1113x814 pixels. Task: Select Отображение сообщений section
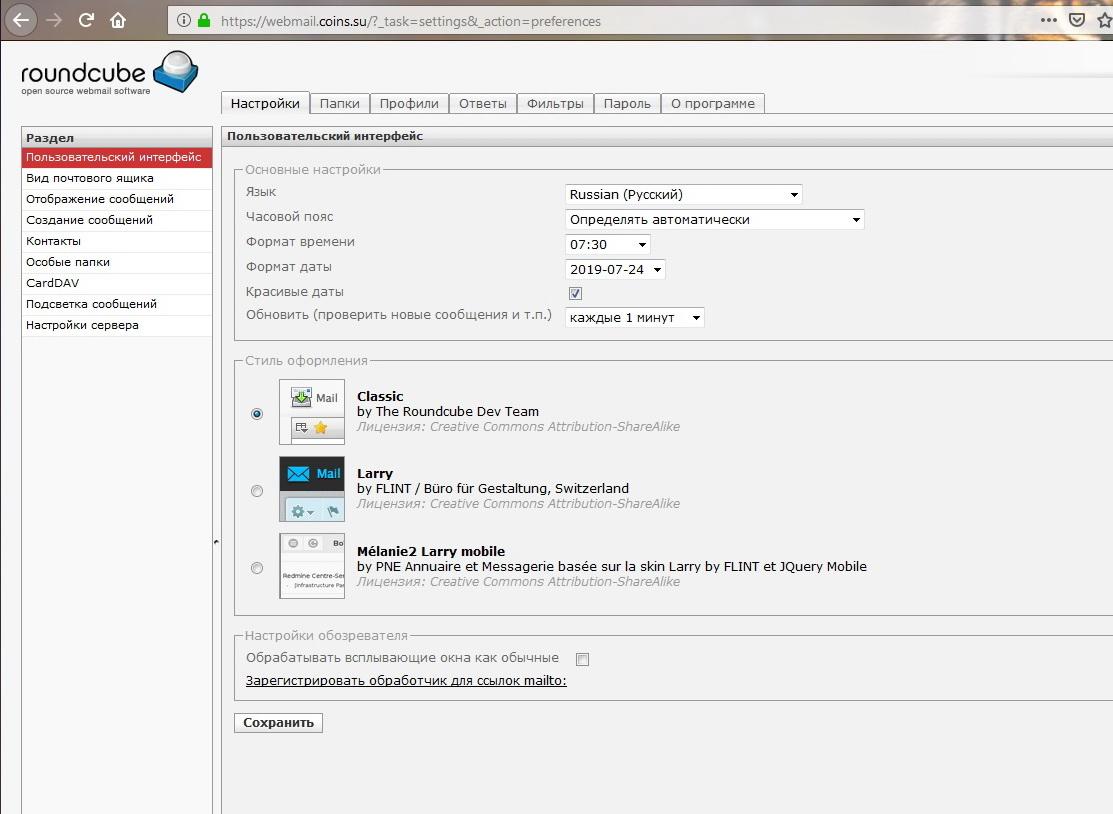117,199
